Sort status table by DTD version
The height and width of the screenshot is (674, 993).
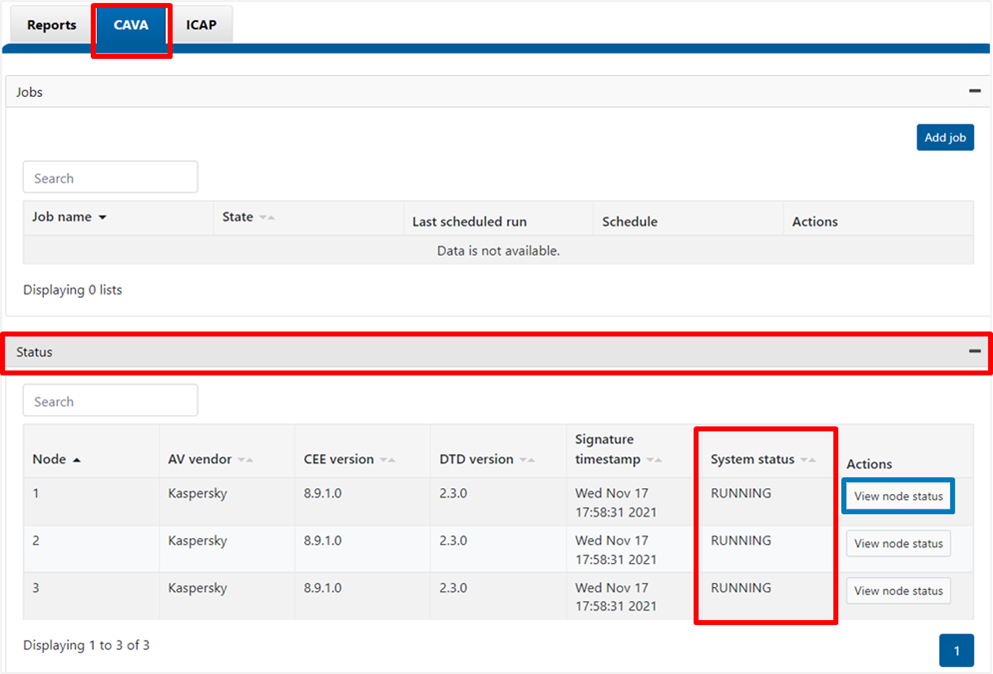pyautogui.click(x=487, y=459)
